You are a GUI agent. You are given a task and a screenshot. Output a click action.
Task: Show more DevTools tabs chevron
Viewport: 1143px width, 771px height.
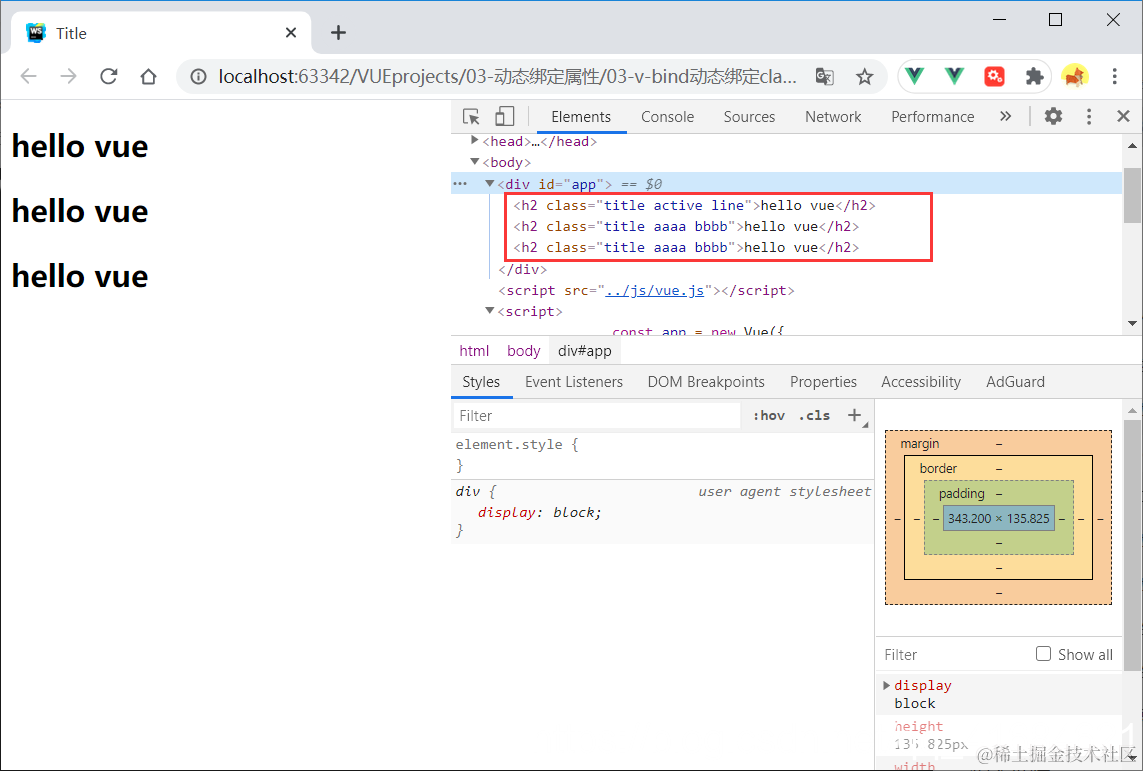[1006, 117]
